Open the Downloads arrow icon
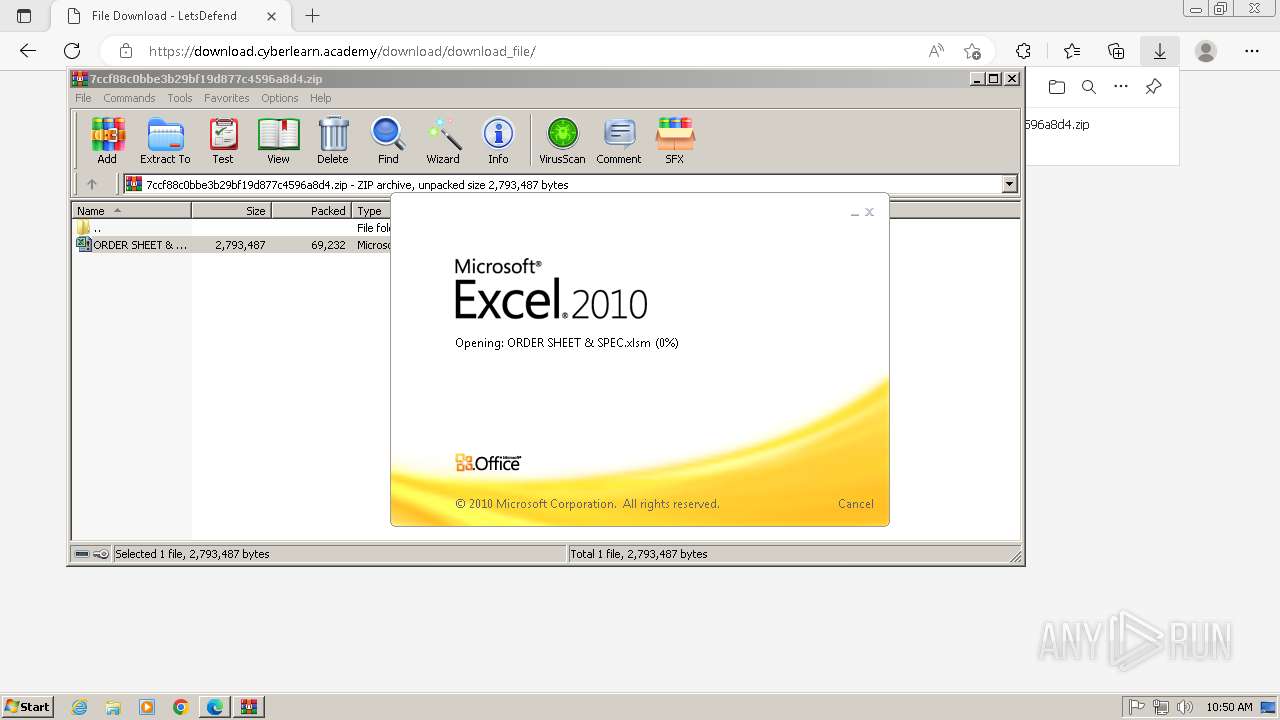The width and height of the screenshot is (1280, 720). click(x=1160, y=51)
